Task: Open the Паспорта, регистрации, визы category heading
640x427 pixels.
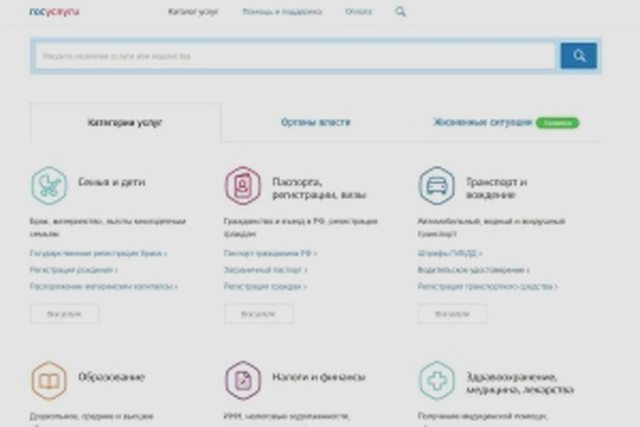Action: (319, 188)
